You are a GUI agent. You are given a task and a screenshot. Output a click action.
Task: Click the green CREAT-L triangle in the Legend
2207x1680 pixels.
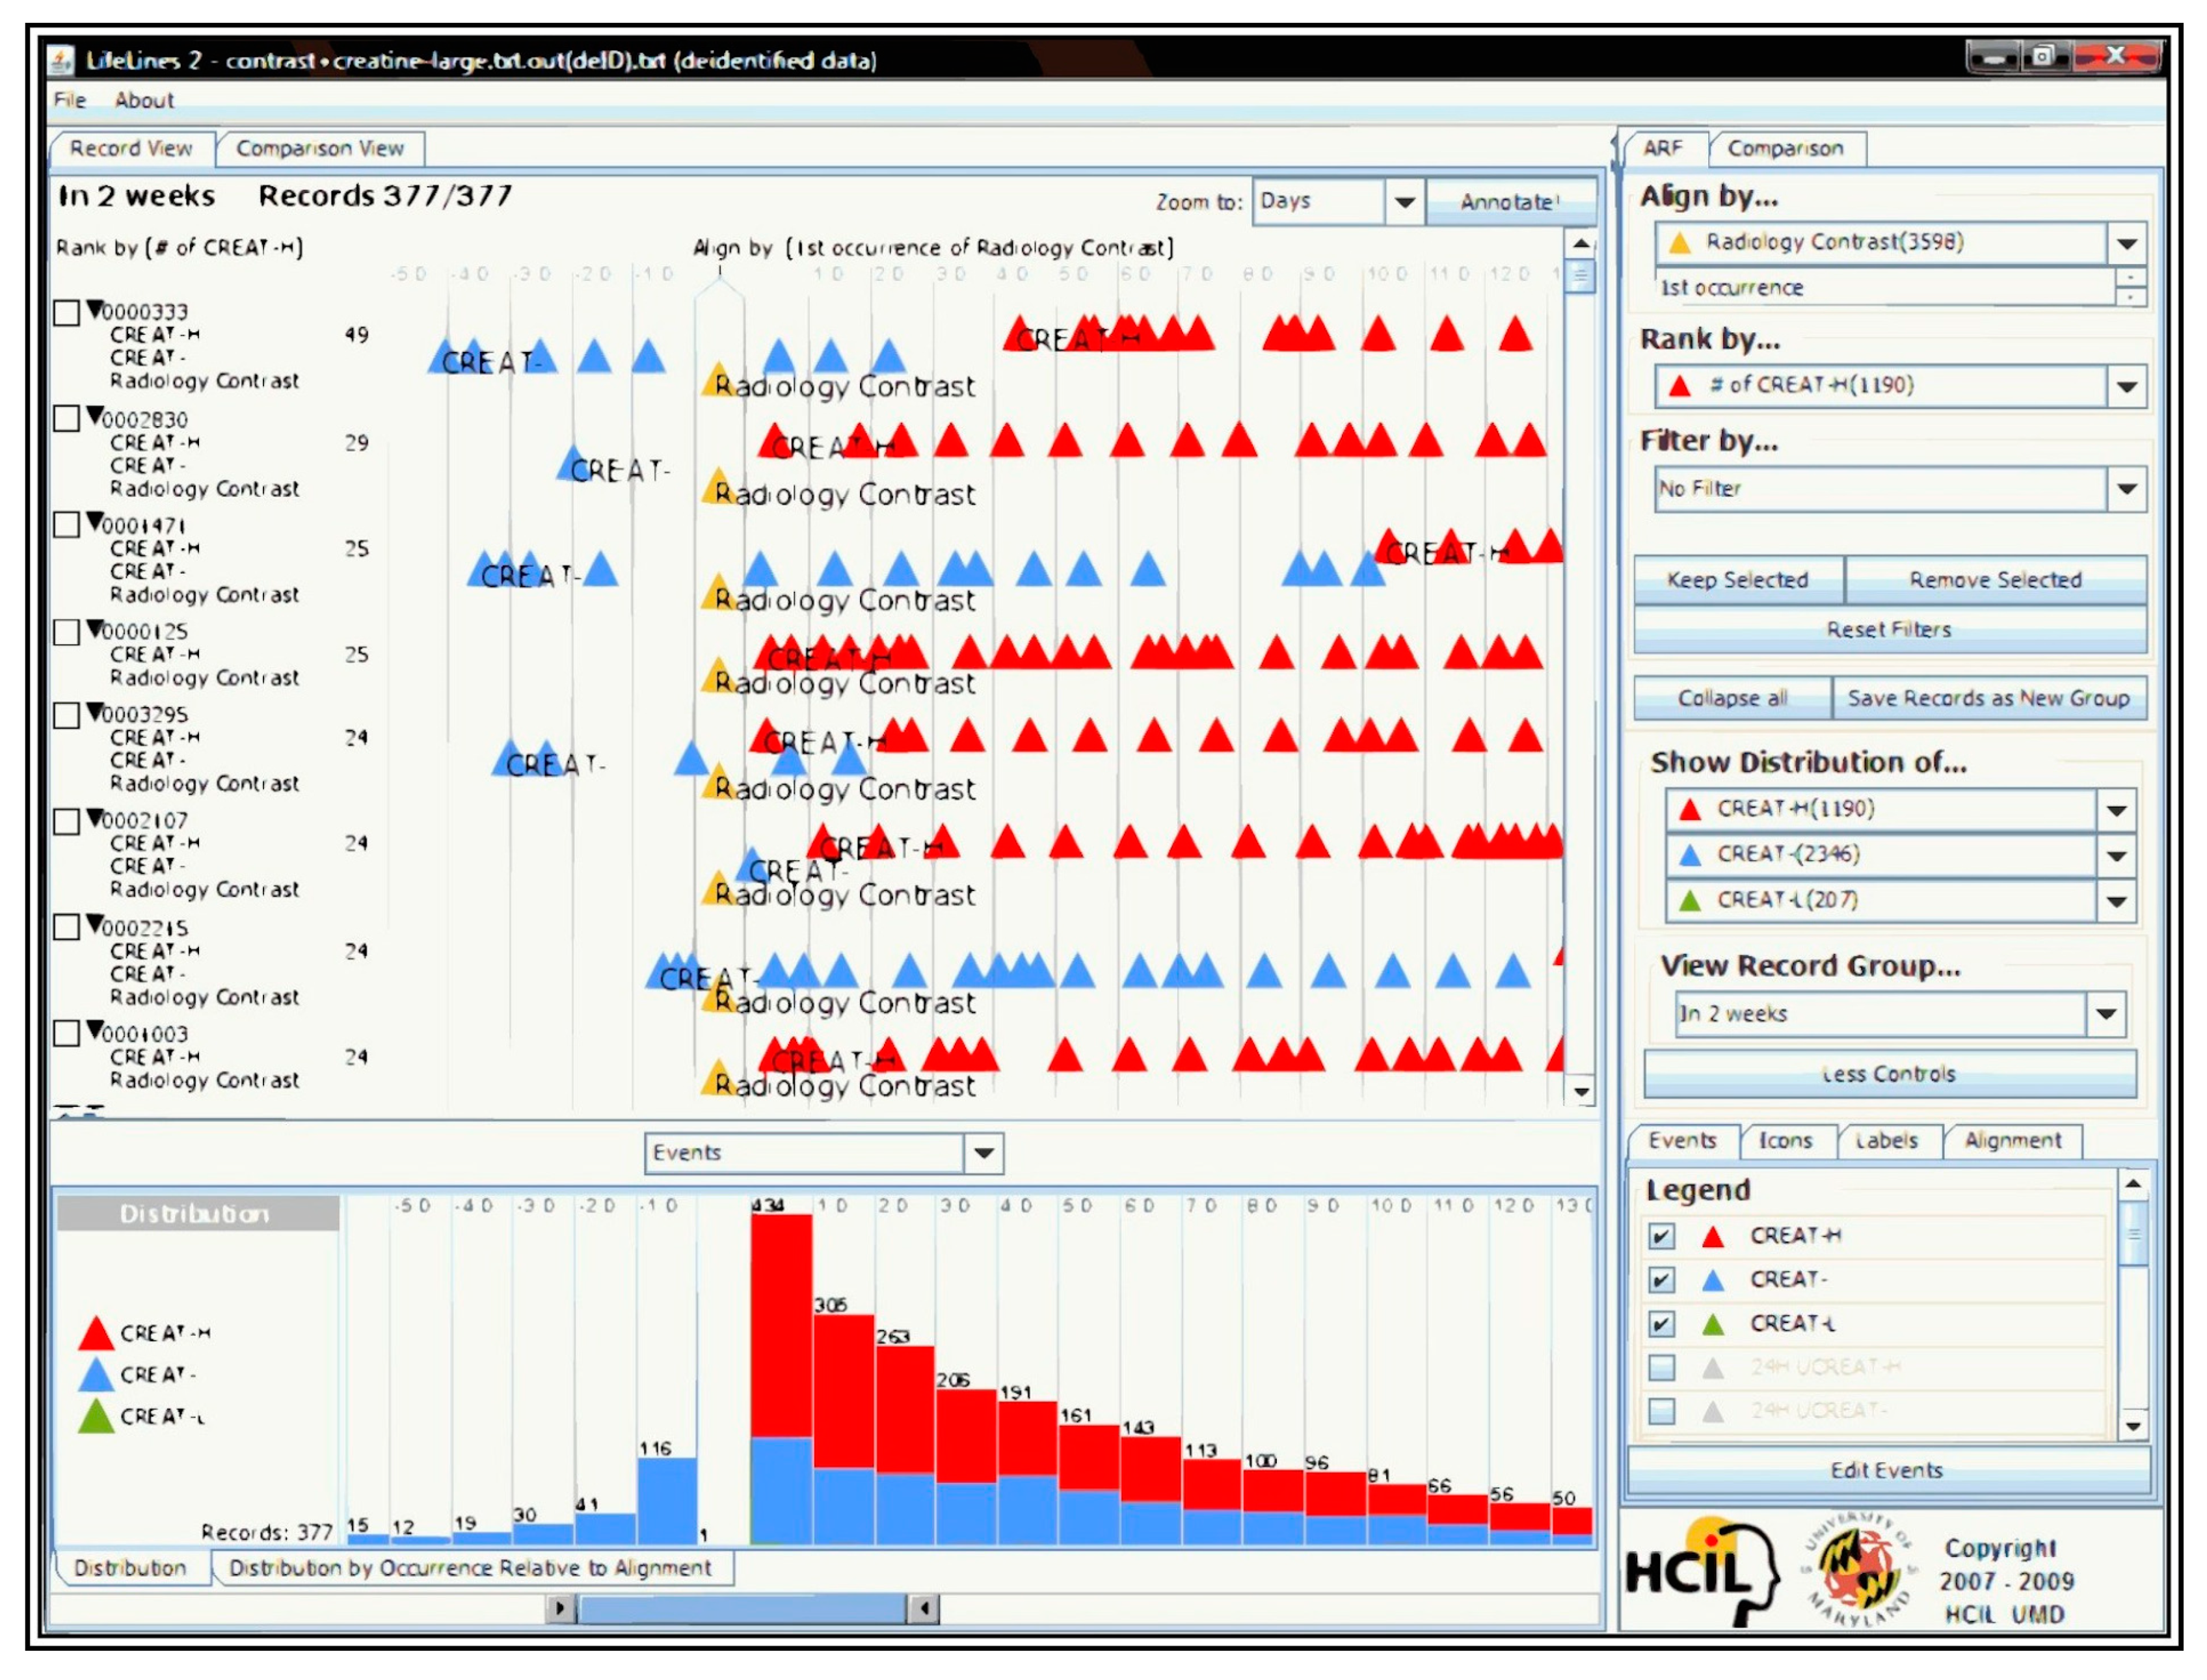(1714, 1325)
